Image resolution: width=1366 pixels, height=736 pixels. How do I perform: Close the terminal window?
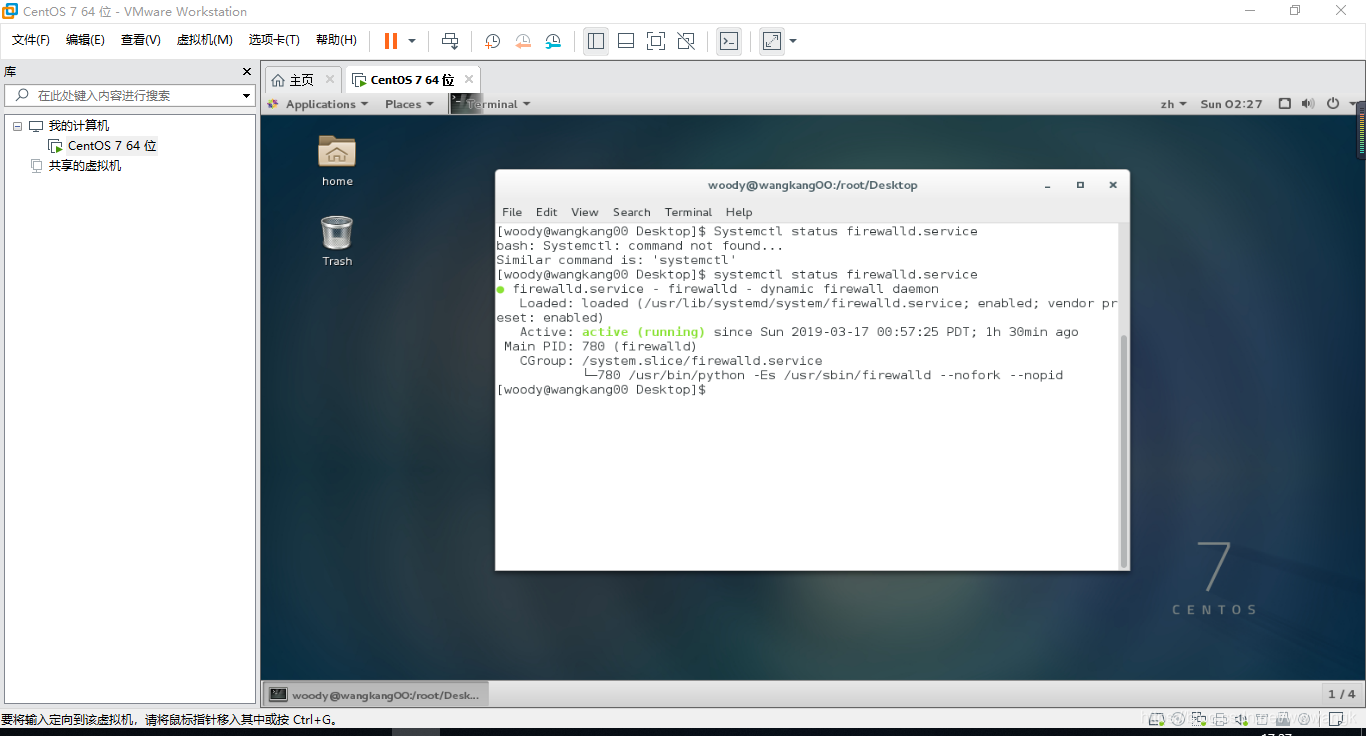point(1112,185)
